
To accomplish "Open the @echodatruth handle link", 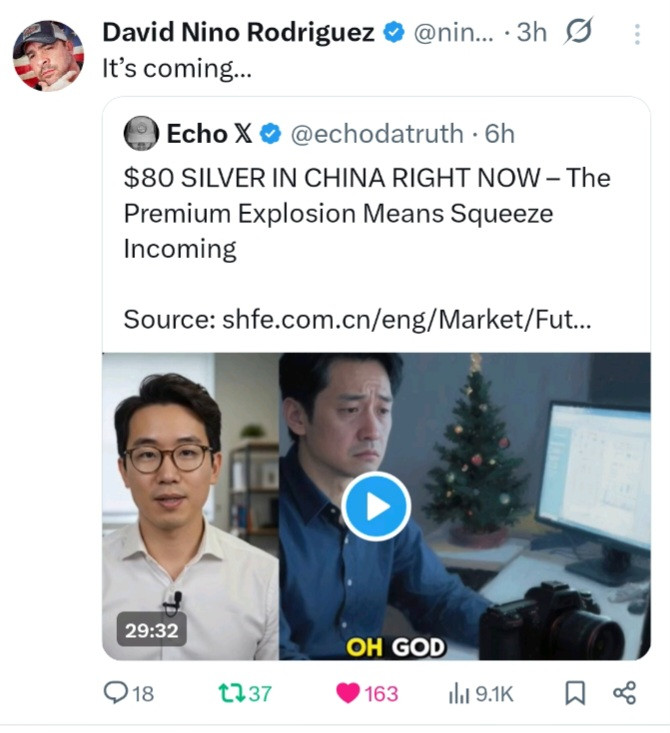I will 377,134.
